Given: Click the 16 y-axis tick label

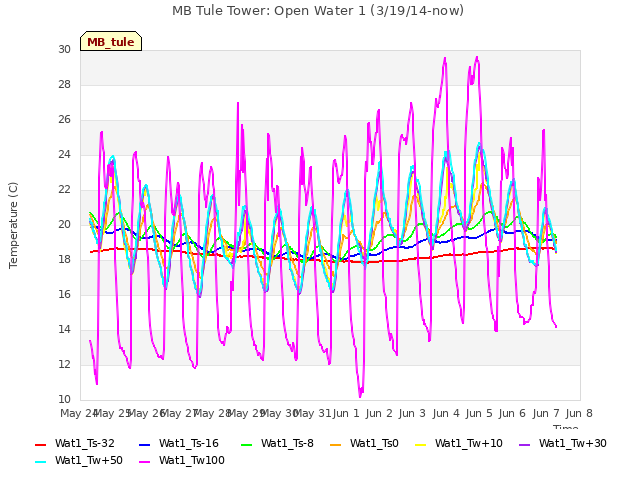Looking at the screenshot, I should (64, 295).
